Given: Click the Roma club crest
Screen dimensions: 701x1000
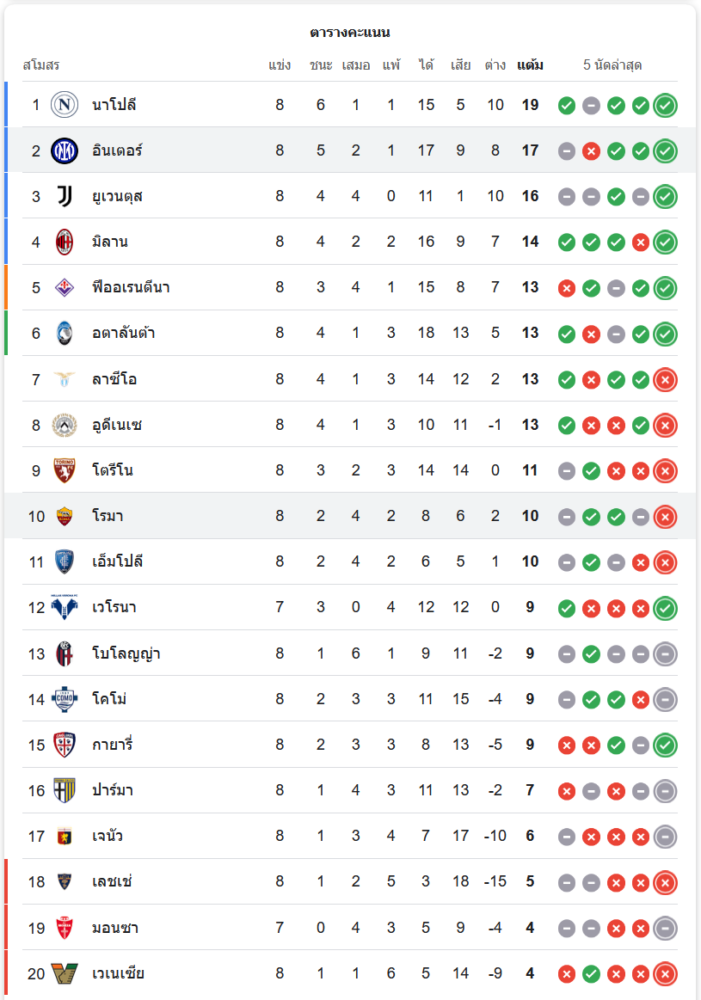Looking at the screenshot, I should pos(64,516).
